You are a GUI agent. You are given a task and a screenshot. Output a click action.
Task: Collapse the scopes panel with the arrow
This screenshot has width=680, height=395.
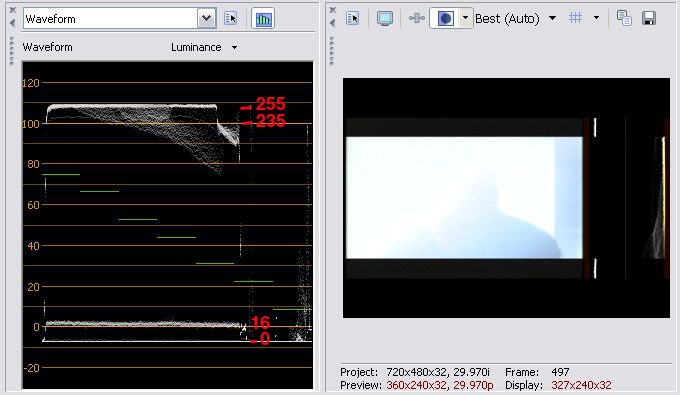[12, 23]
